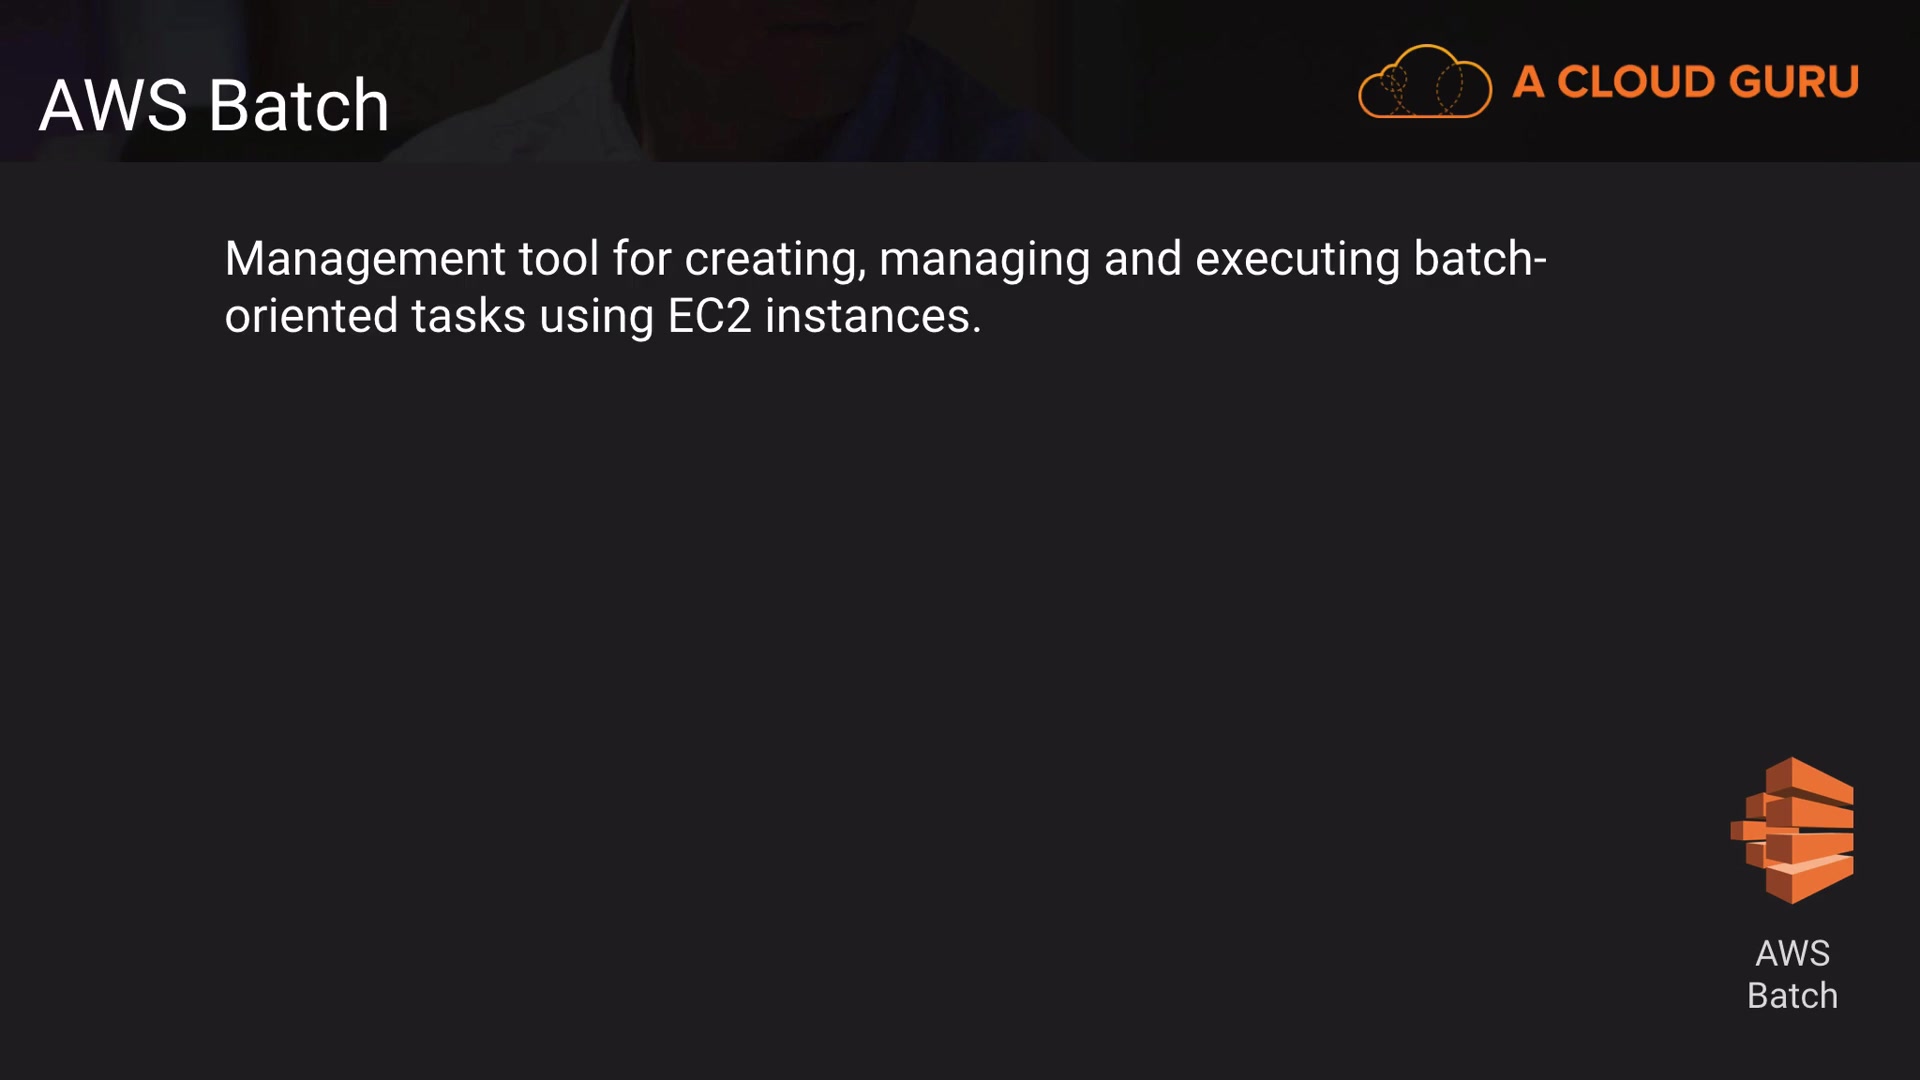This screenshot has height=1080, width=1920.
Task: Click the A Cloud Guru cloud logo
Action: 1424,82
